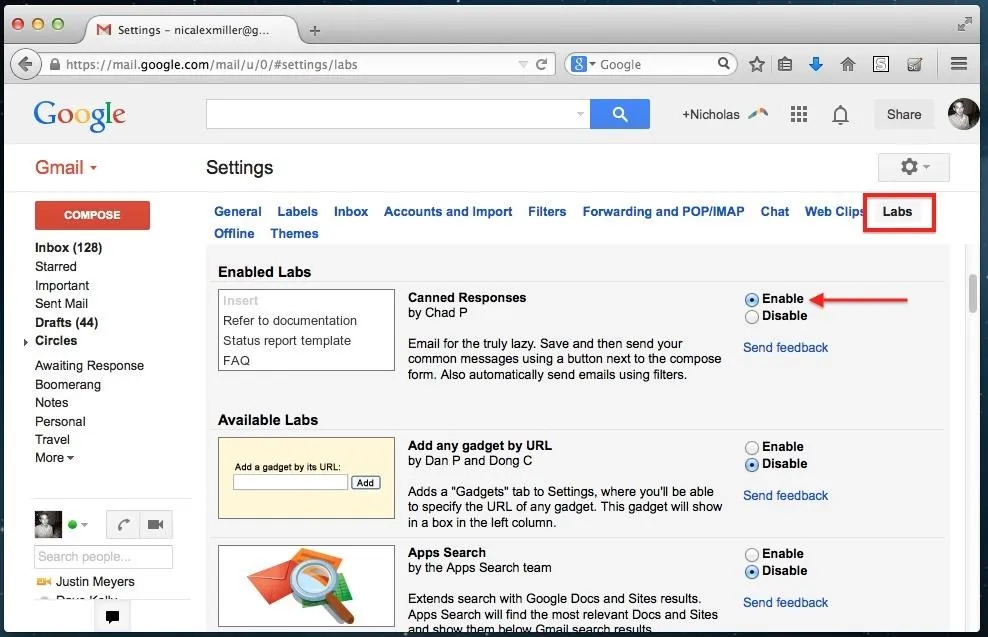Click the Google apps grid icon
This screenshot has width=988, height=637.
798,114
